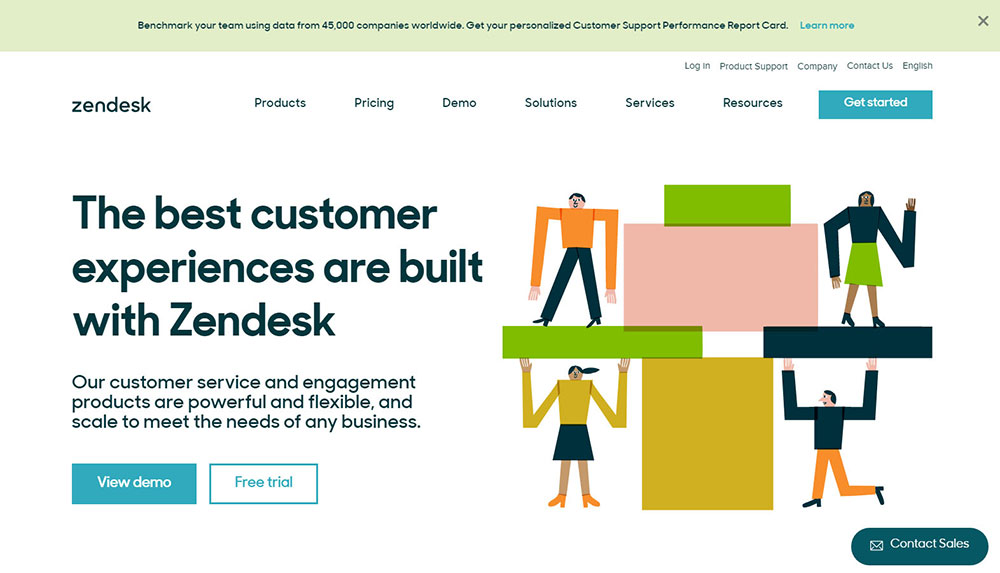
Task: Follow the Learn more banner link
Action: point(827,26)
